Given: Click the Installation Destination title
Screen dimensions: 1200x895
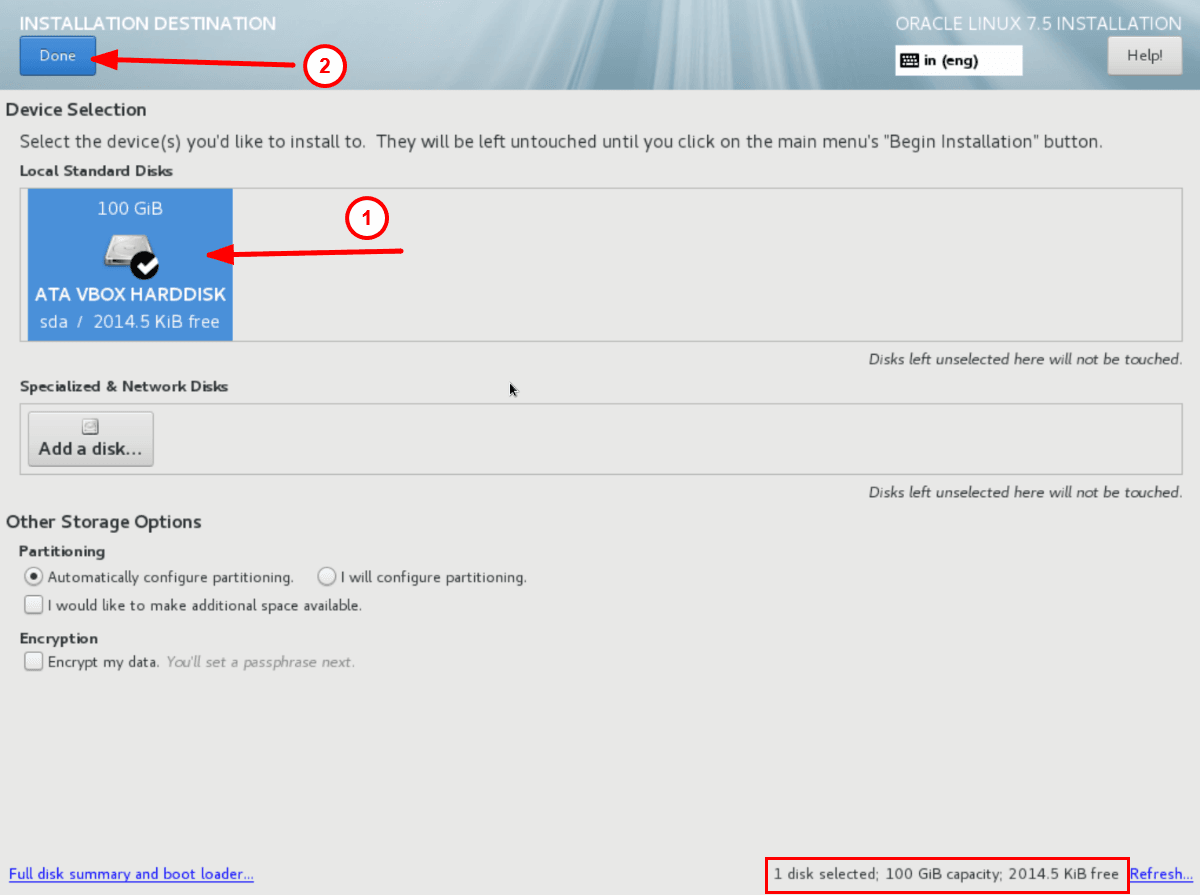Looking at the screenshot, I should 147,23.
